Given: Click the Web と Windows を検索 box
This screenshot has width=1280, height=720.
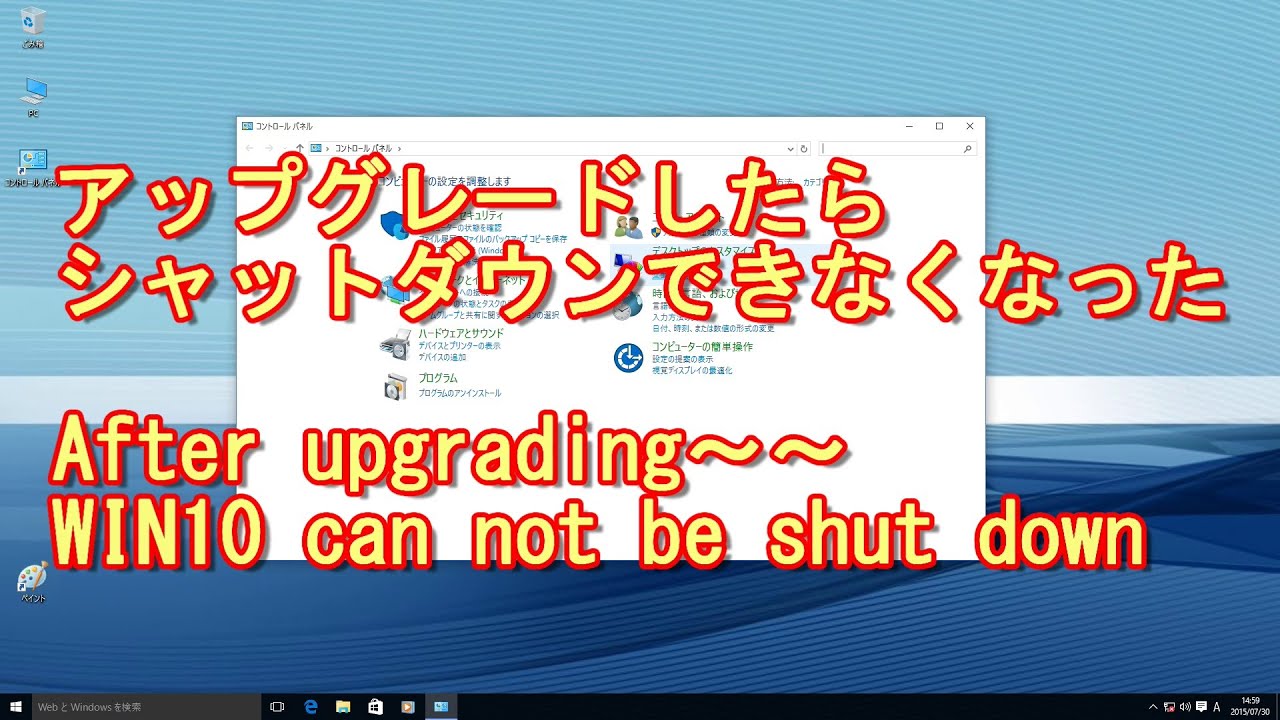Looking at the screenshot, I should point(146,707).
